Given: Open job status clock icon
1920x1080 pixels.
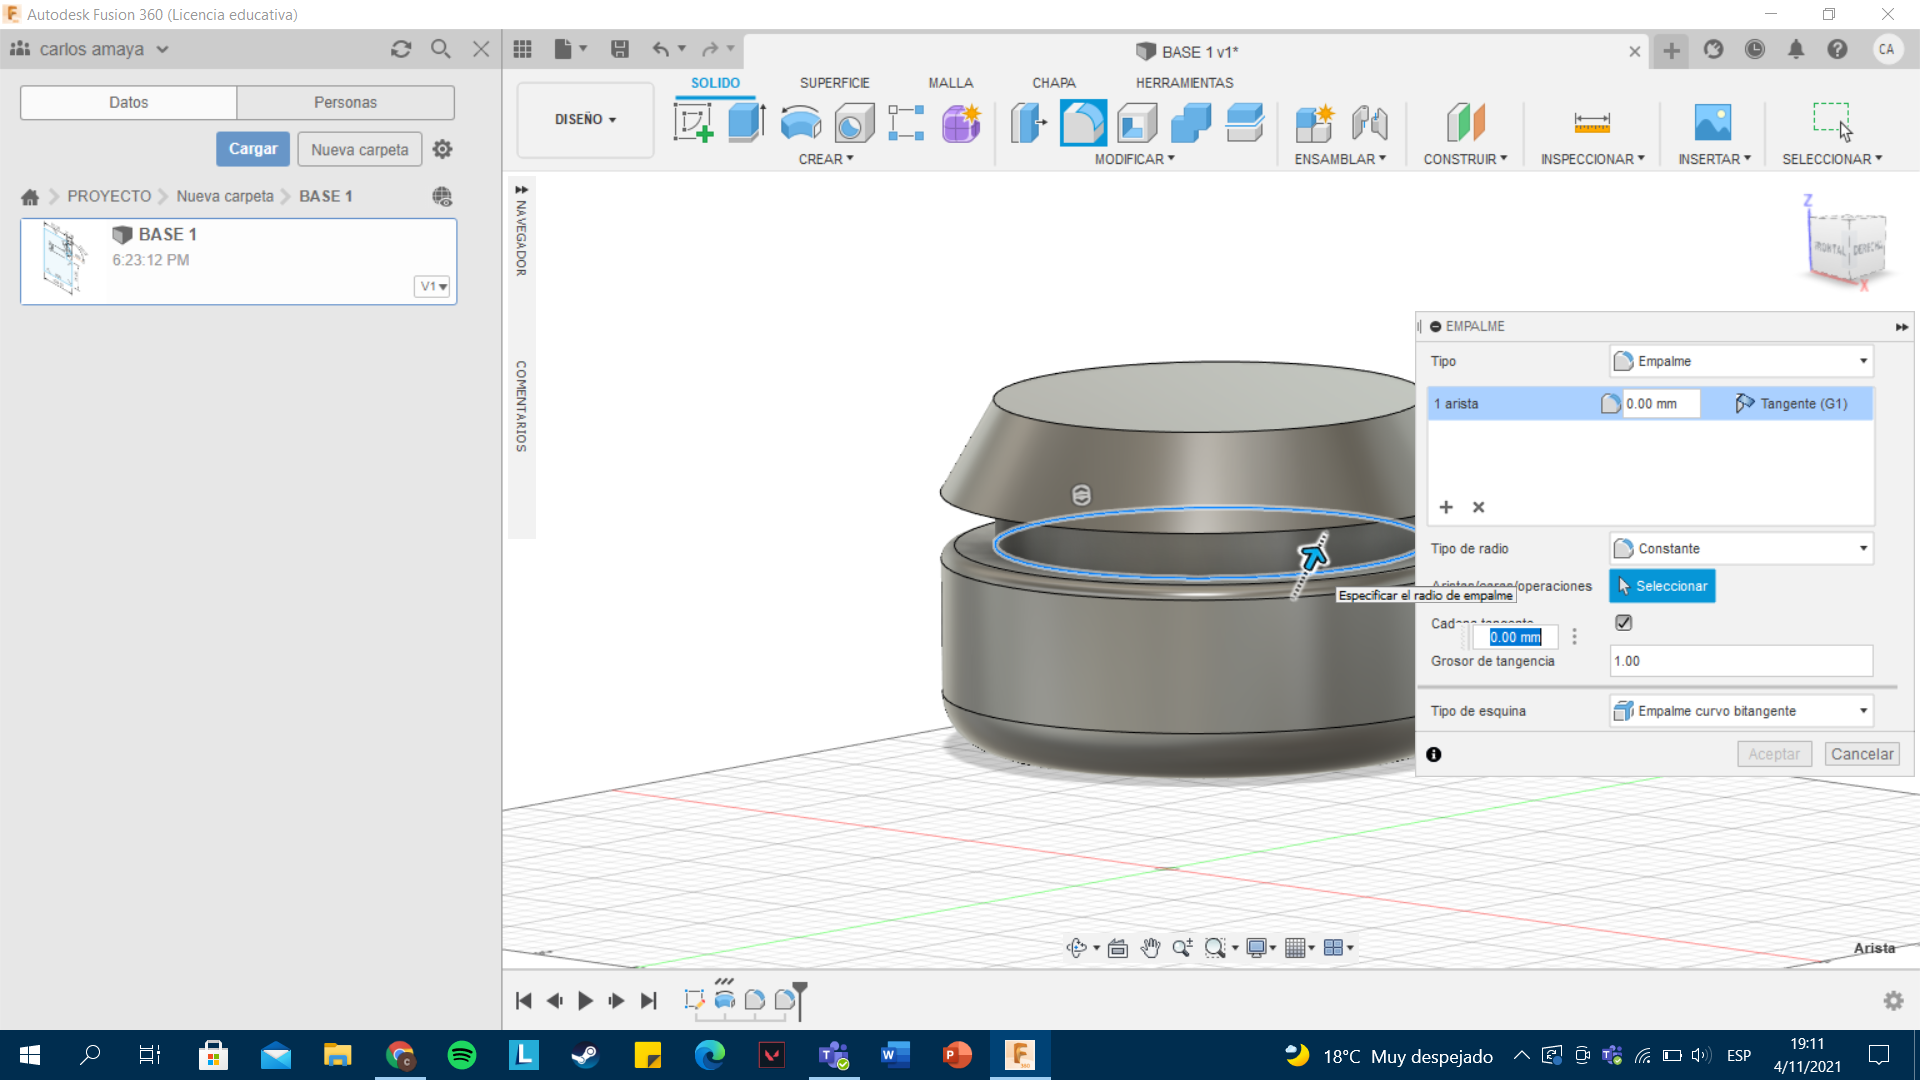Looking at the screenshot, I should (x=1755, y=49).
